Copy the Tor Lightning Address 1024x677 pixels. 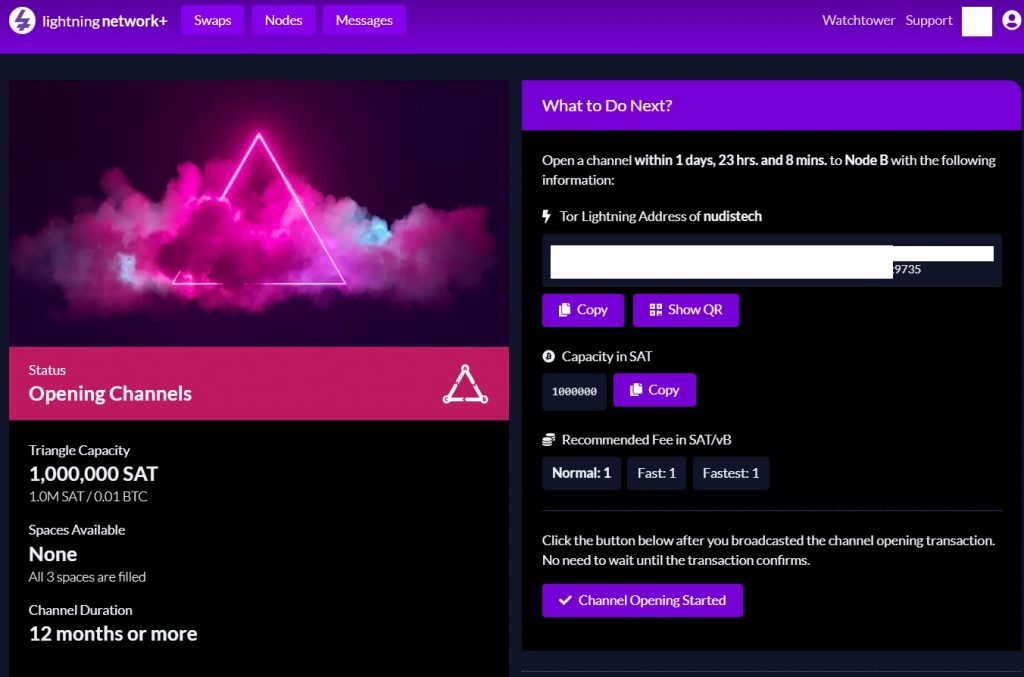click(x=582, y=310)
